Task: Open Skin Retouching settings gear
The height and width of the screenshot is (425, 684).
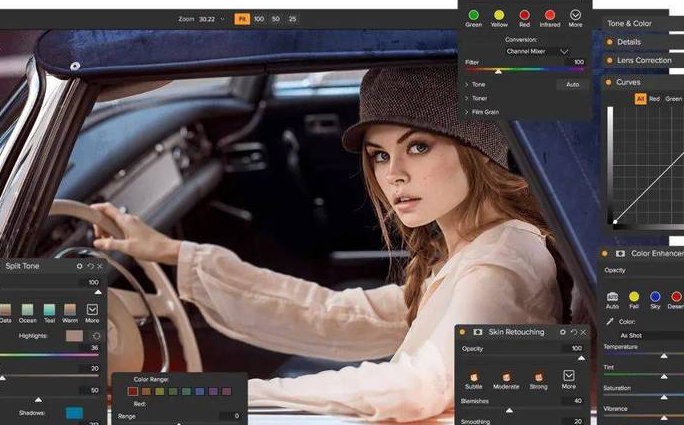Action: coord(563,332)
